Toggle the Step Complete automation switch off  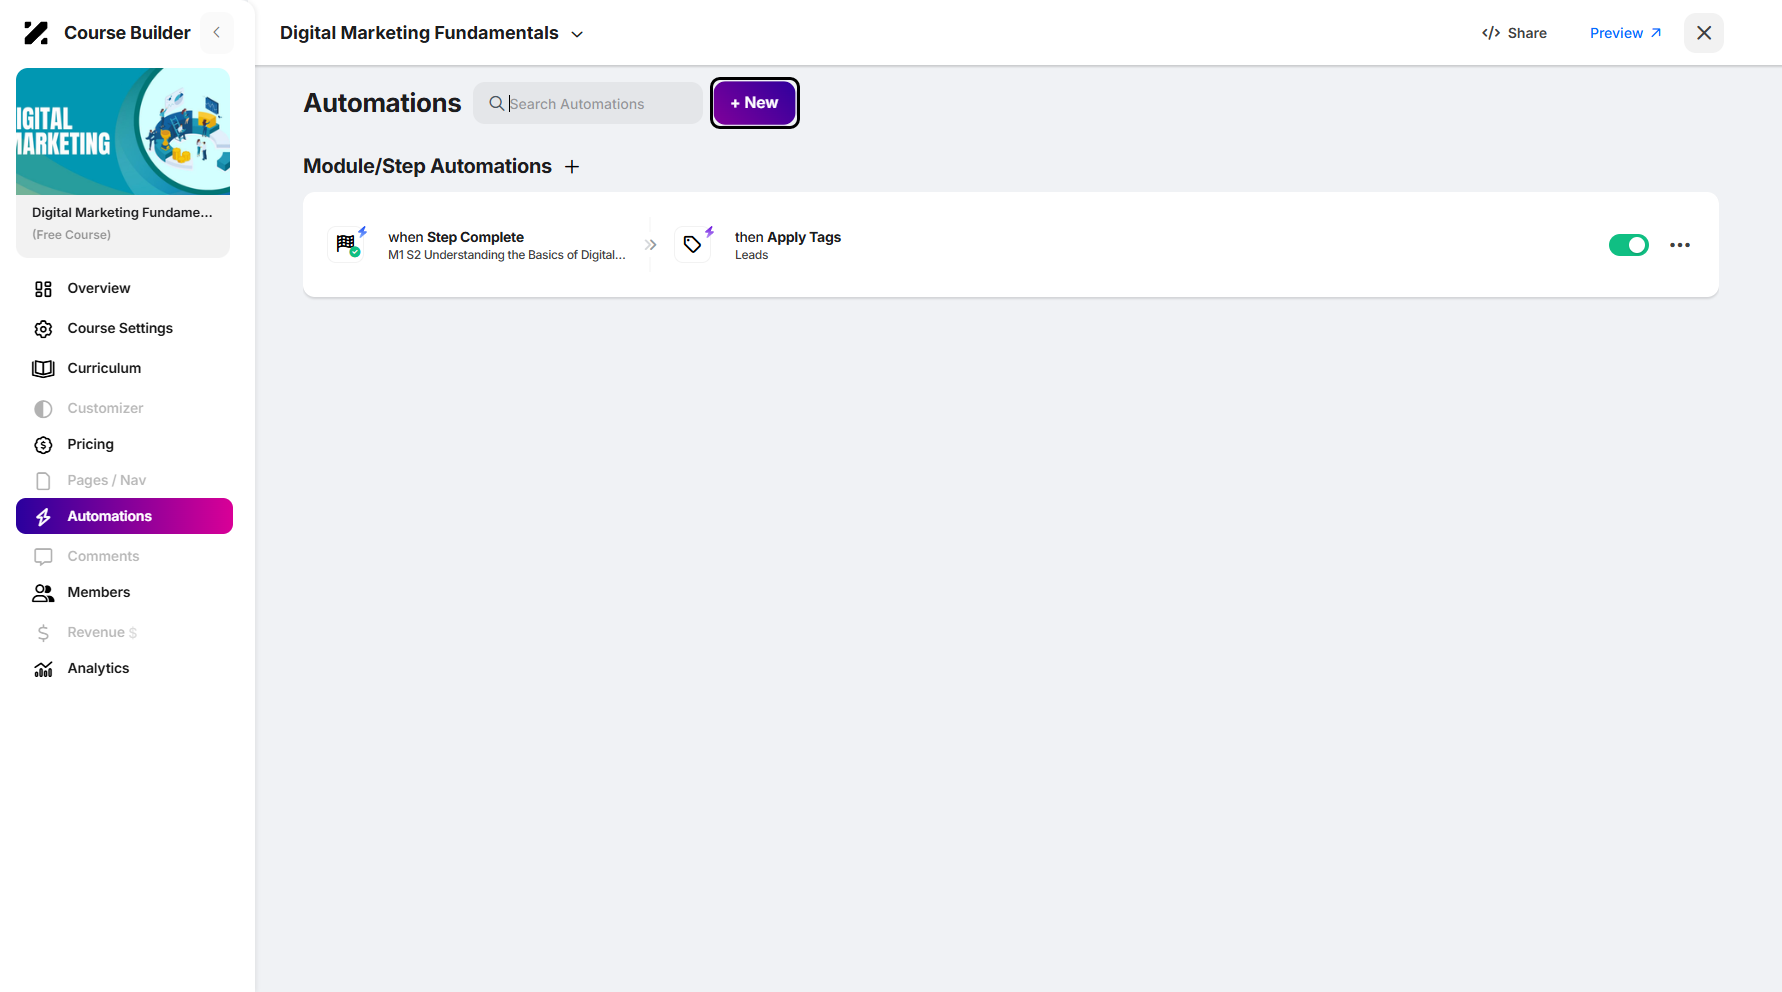pos(1628,245)
